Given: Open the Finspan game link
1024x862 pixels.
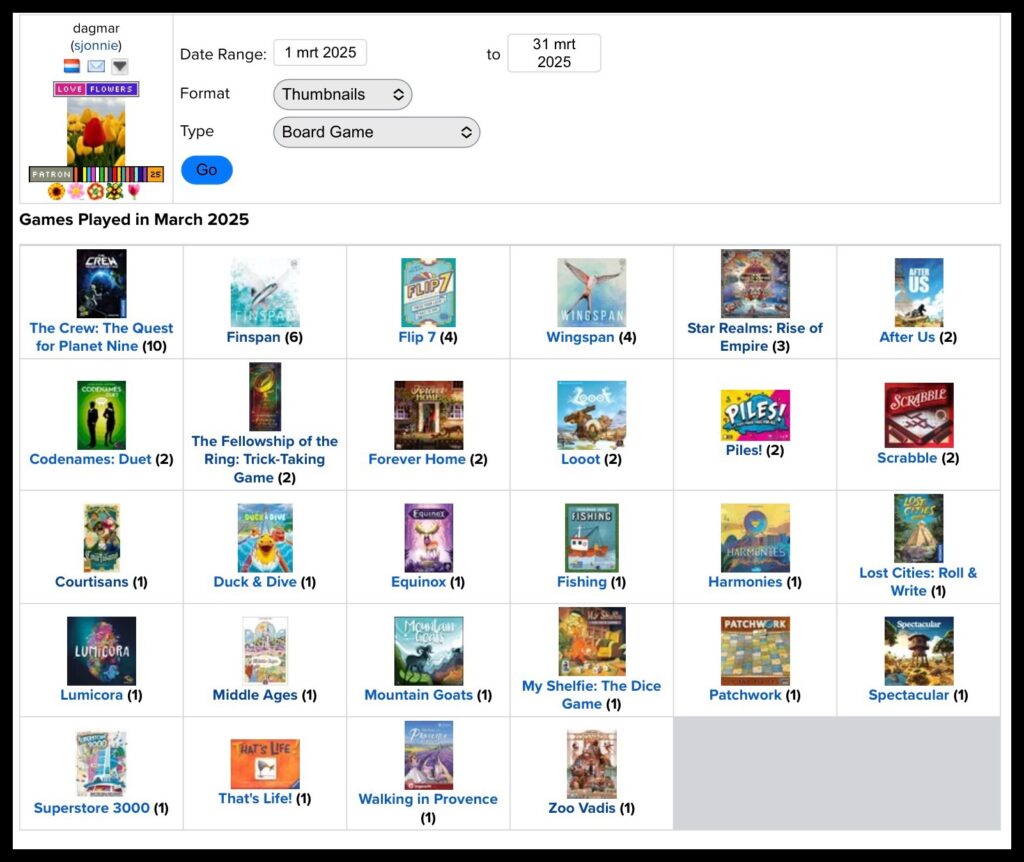Looking at the screenshot, I should pos(253,337).
